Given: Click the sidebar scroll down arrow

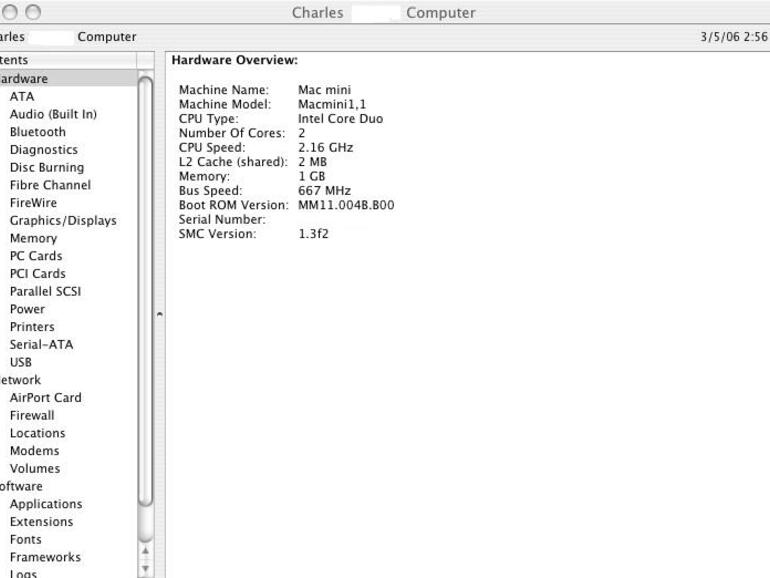Looking at the screenshot, I should (145, 569).
